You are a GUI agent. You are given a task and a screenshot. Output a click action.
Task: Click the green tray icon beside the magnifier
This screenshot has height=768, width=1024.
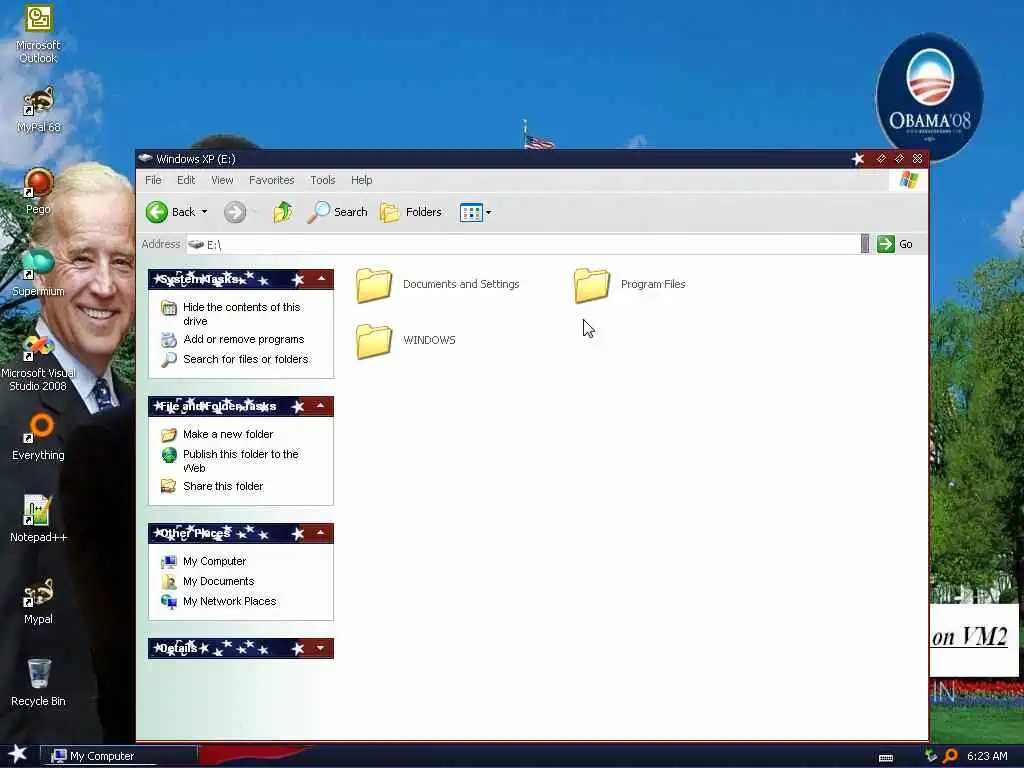pos(931,756)
